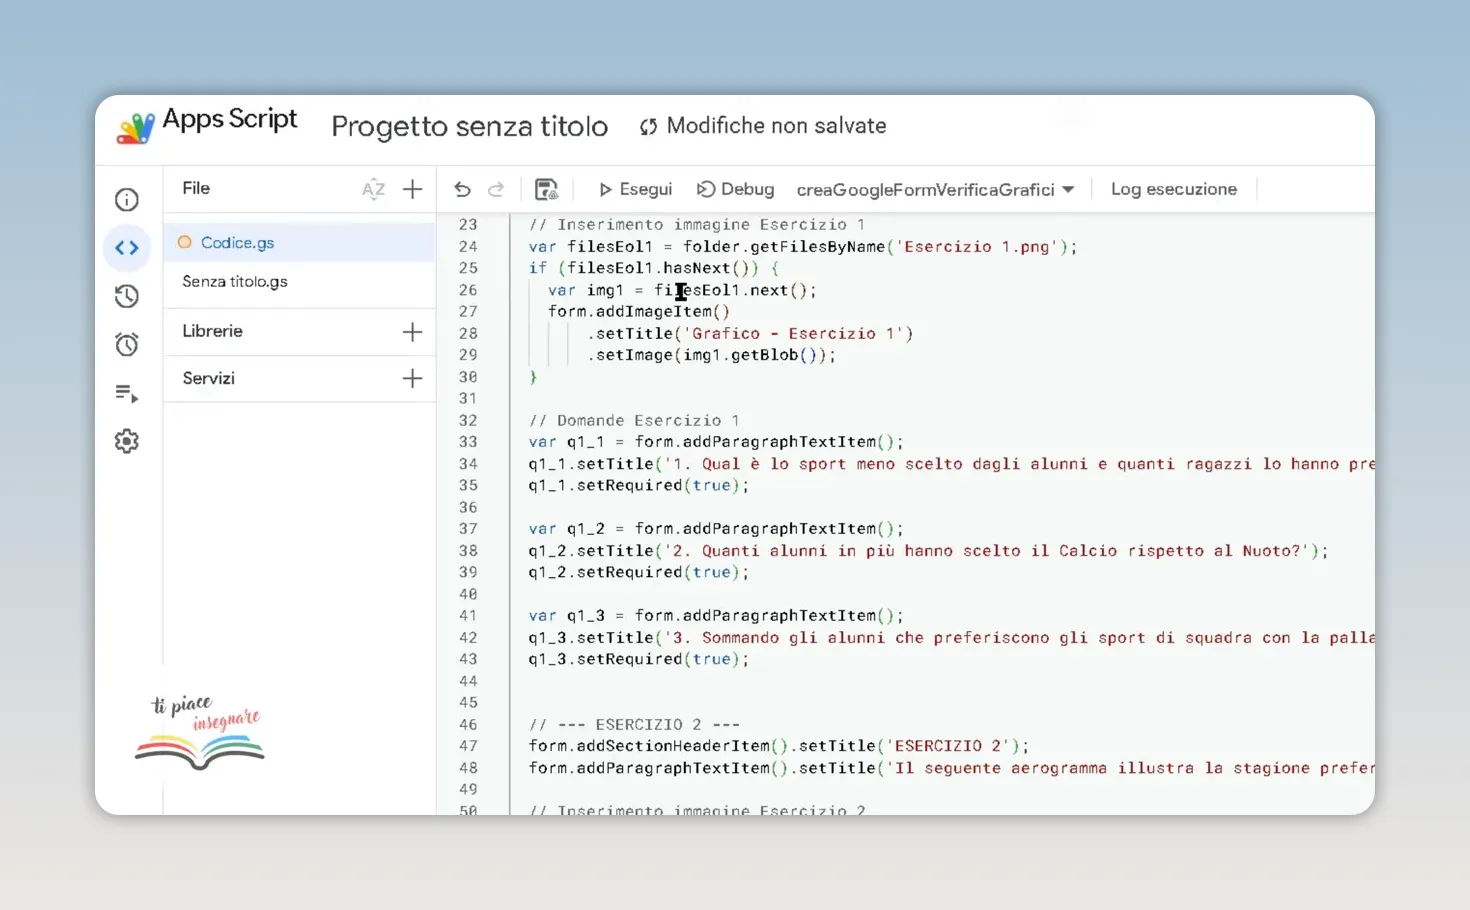Redo the last undone edit
This screenshot has width=1470, height=910.
coord(496,189)
